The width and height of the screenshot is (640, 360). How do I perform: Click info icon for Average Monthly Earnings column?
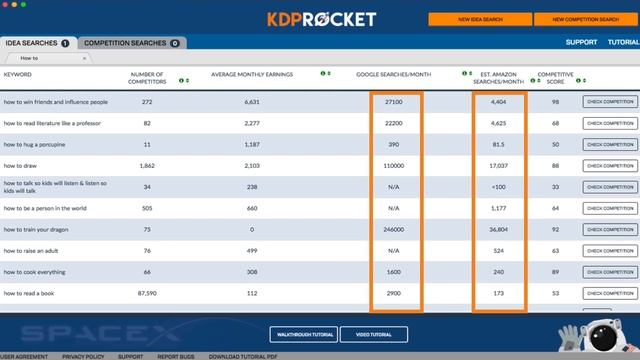pos(323,73)
